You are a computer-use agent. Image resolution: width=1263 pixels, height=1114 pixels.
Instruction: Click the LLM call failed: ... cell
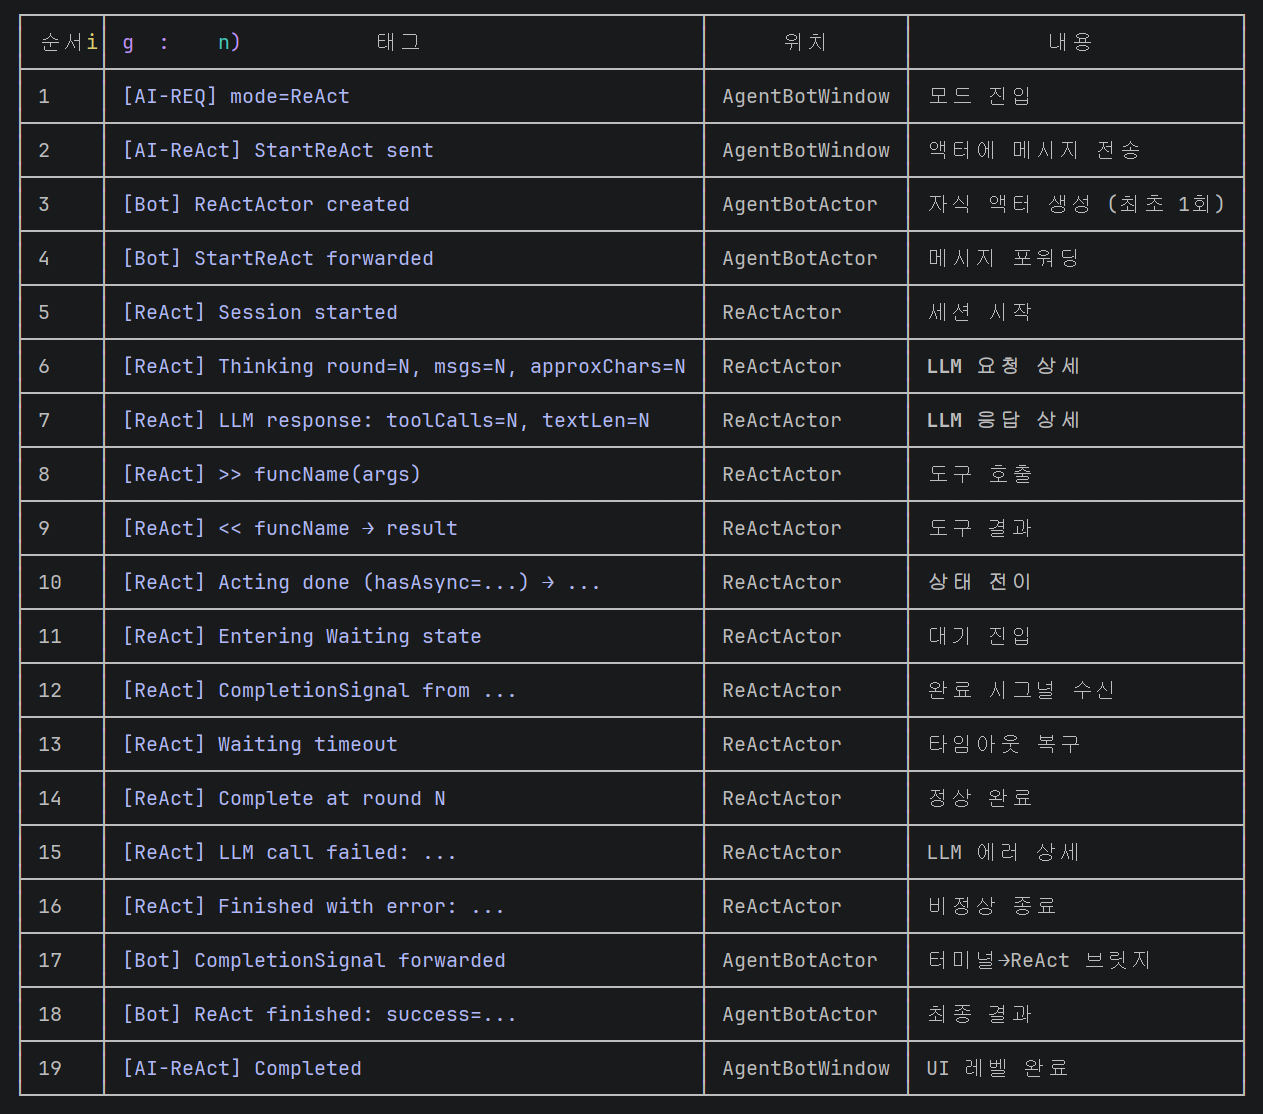click(290, 853)
